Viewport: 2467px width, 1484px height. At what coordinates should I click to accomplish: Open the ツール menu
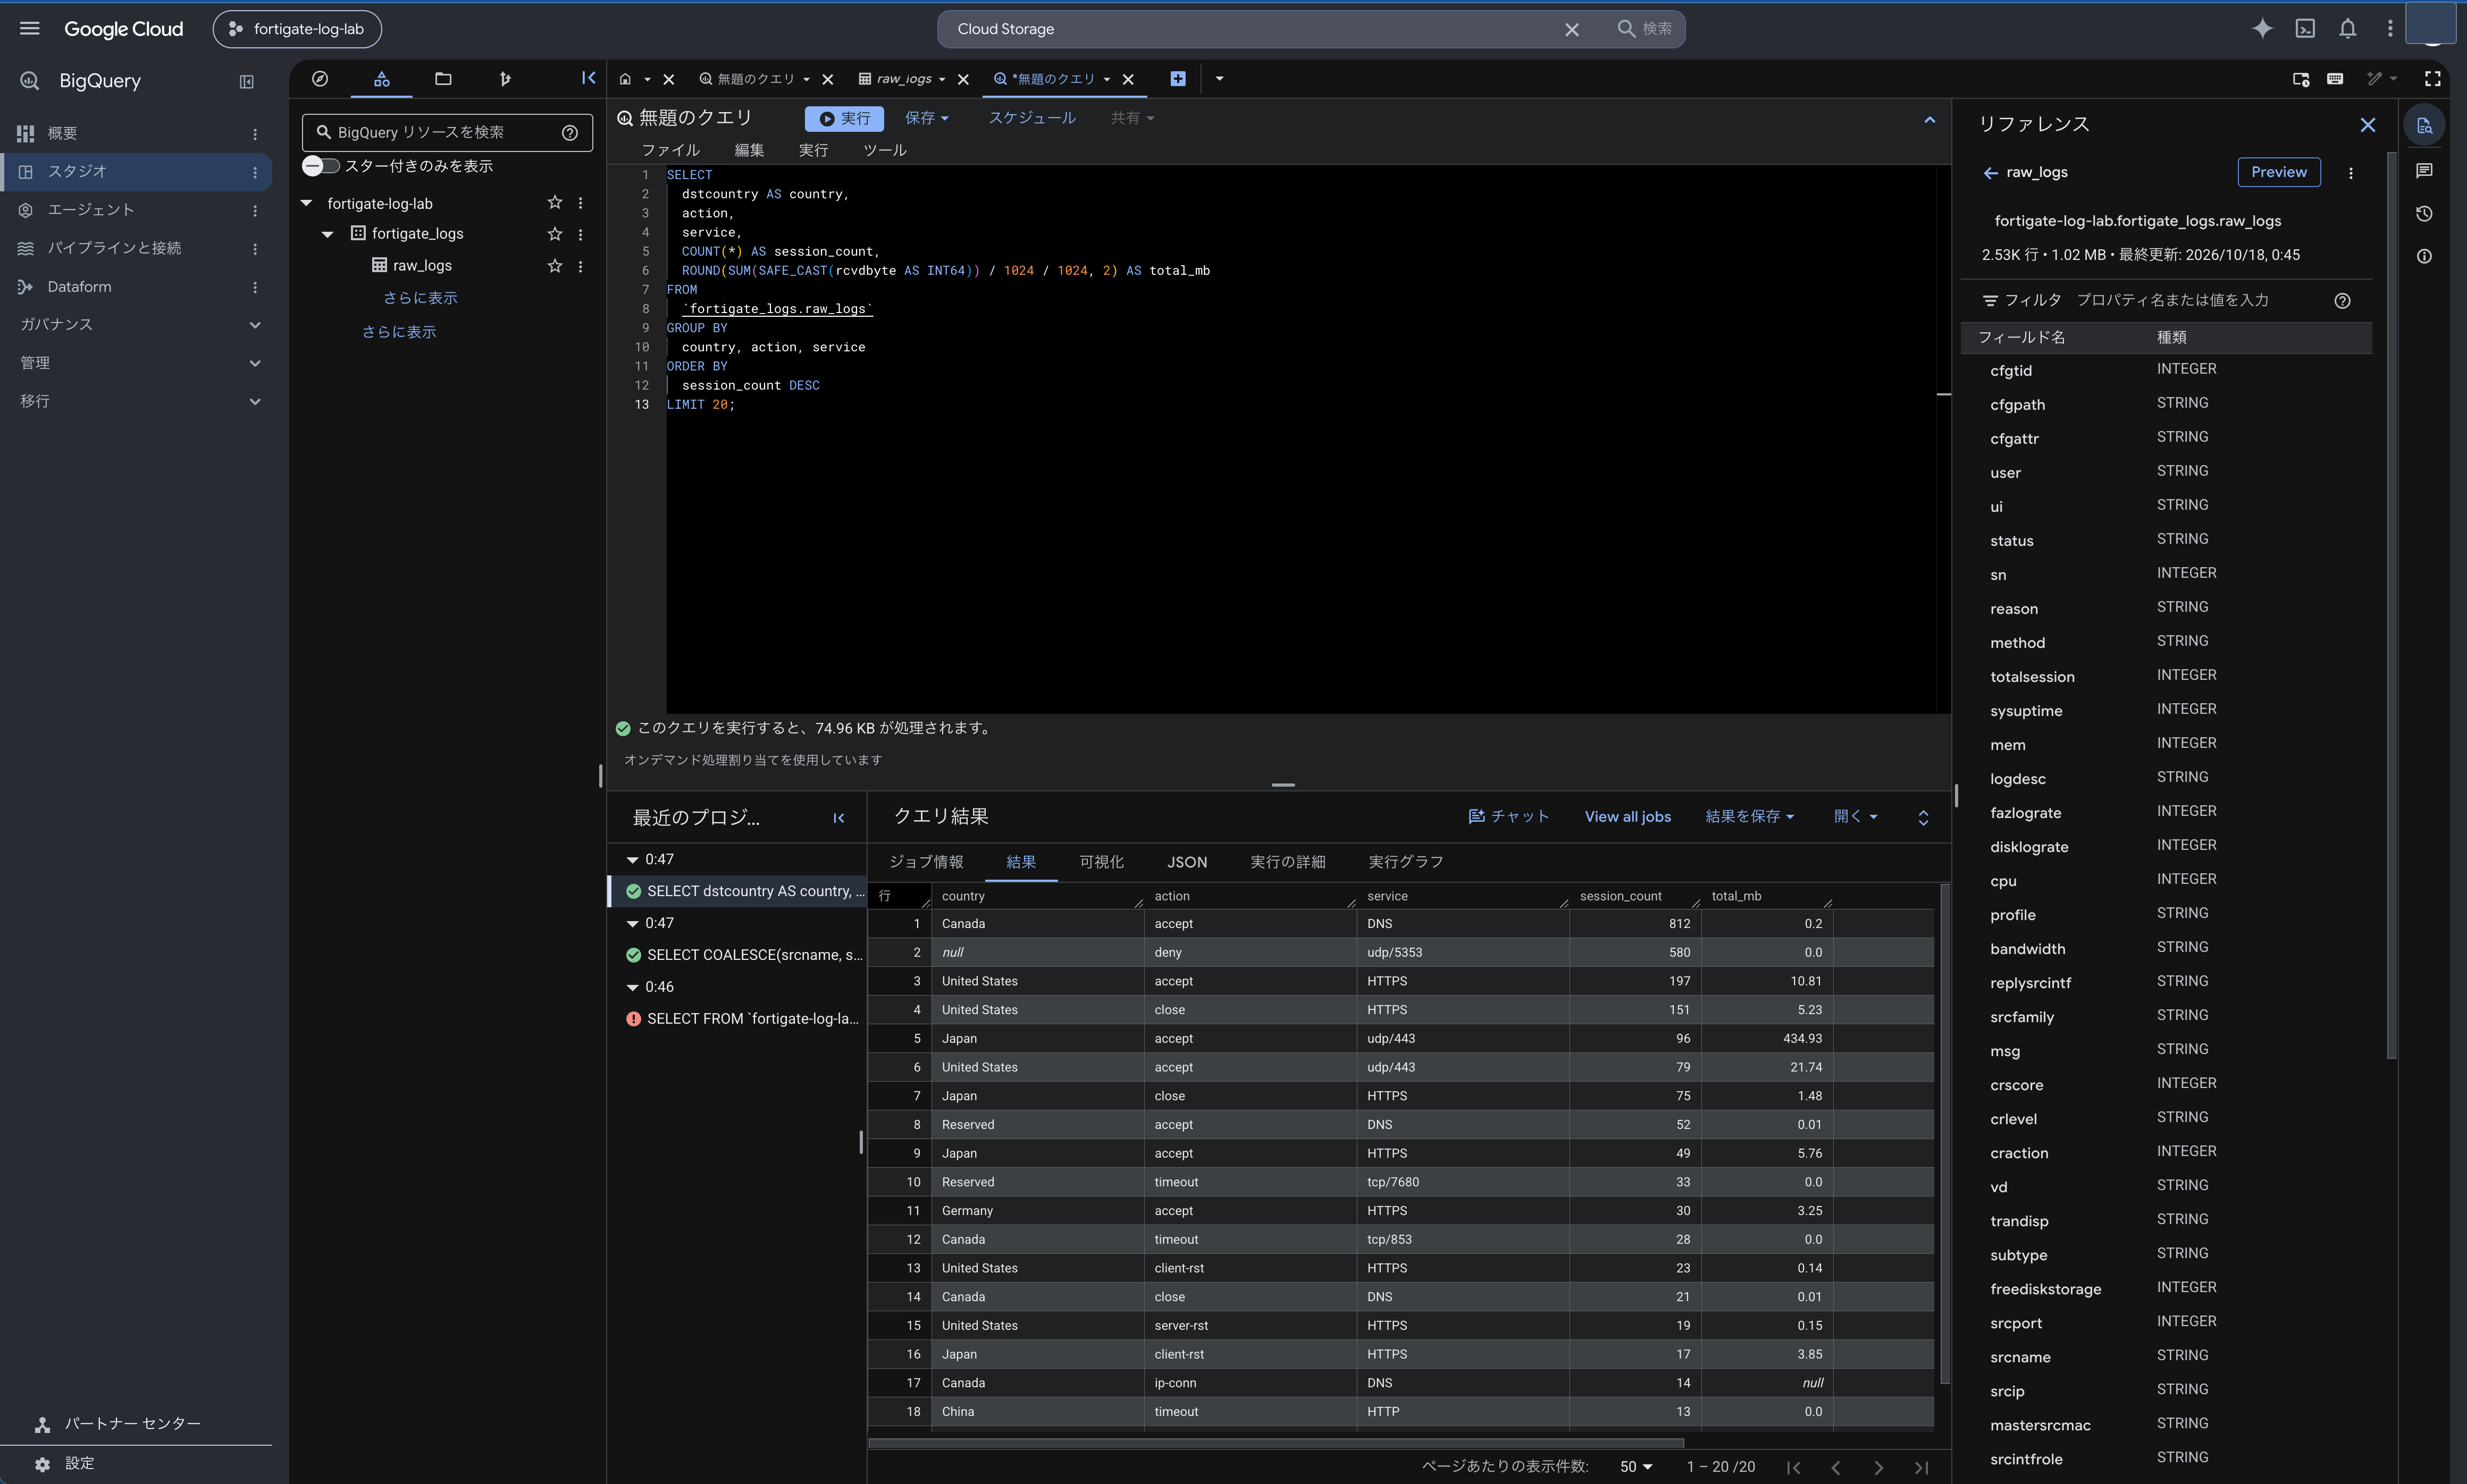(x=885, y=150)
